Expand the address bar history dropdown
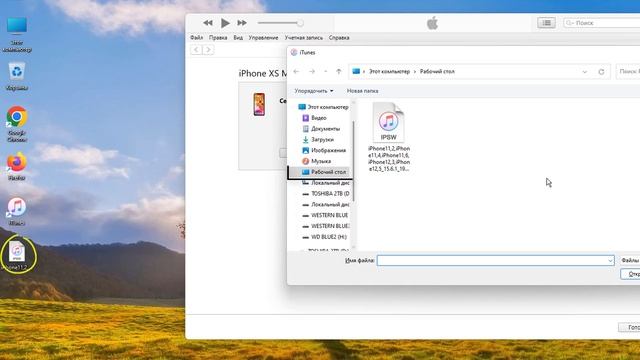 coord(584,72)
